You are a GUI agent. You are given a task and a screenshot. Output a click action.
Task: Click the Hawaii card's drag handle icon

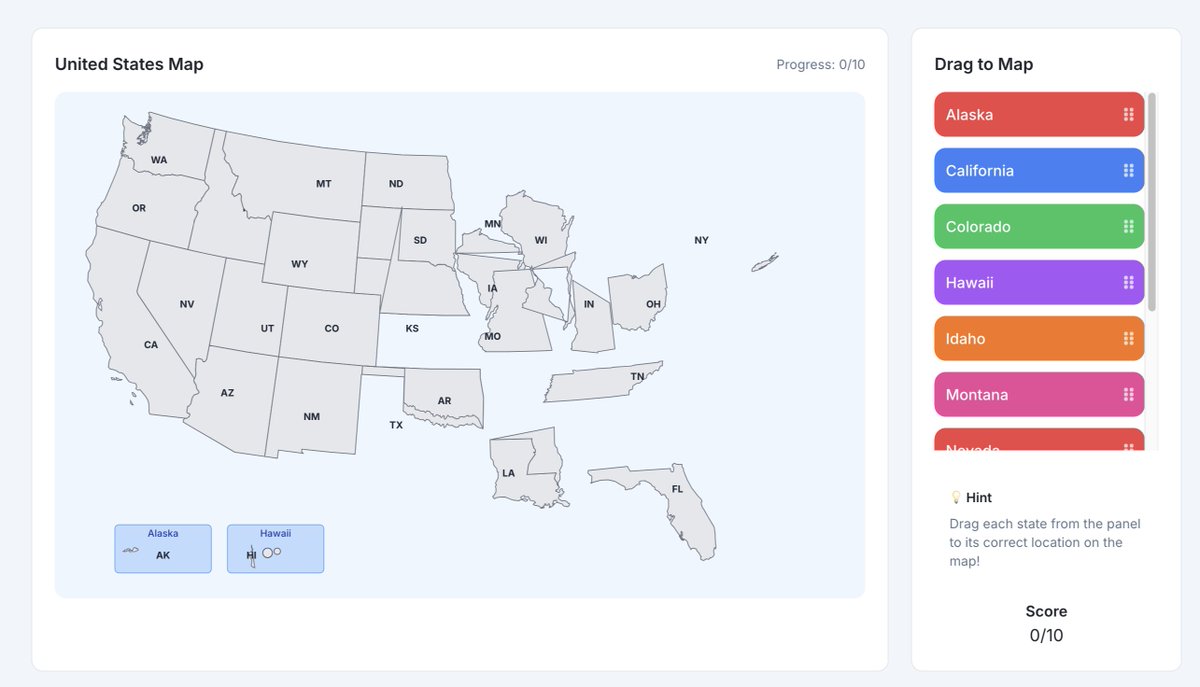click(x=1128, y=283)
